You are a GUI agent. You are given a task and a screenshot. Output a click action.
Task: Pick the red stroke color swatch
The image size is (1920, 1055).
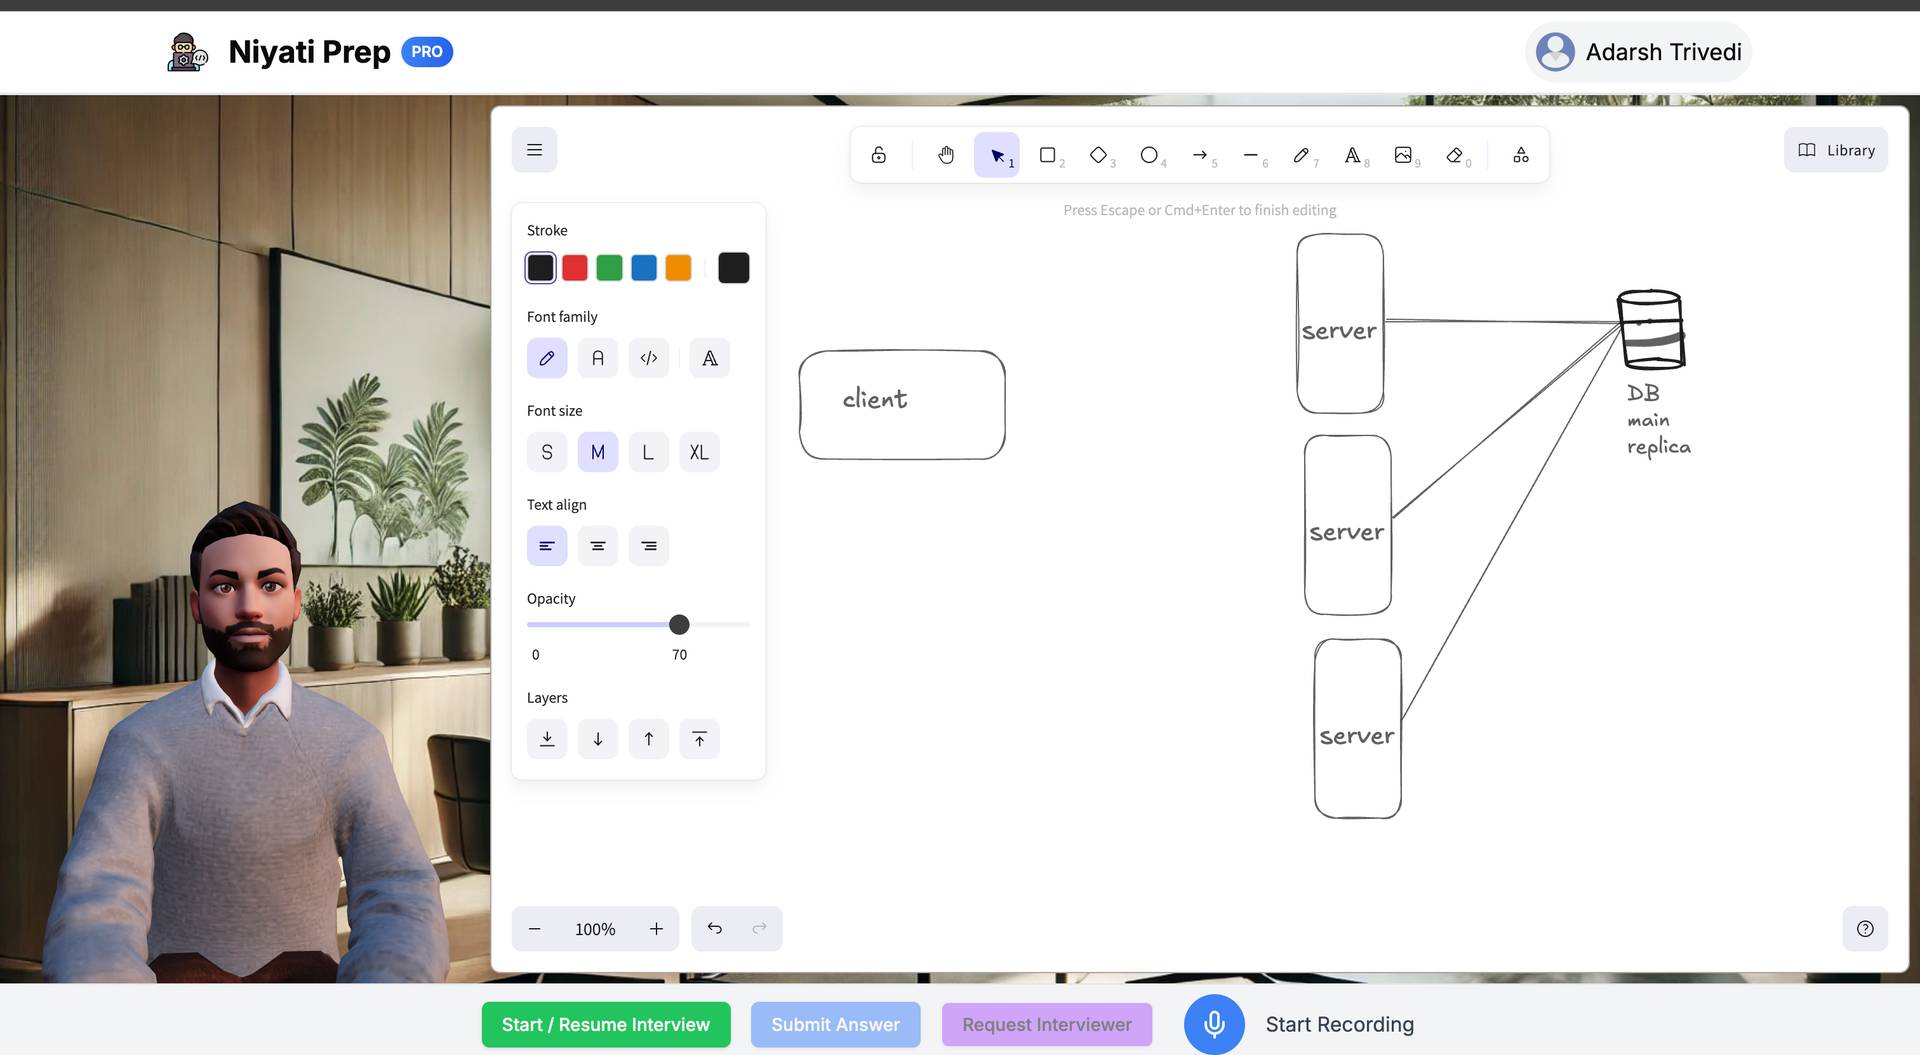(x=575, y=268)
